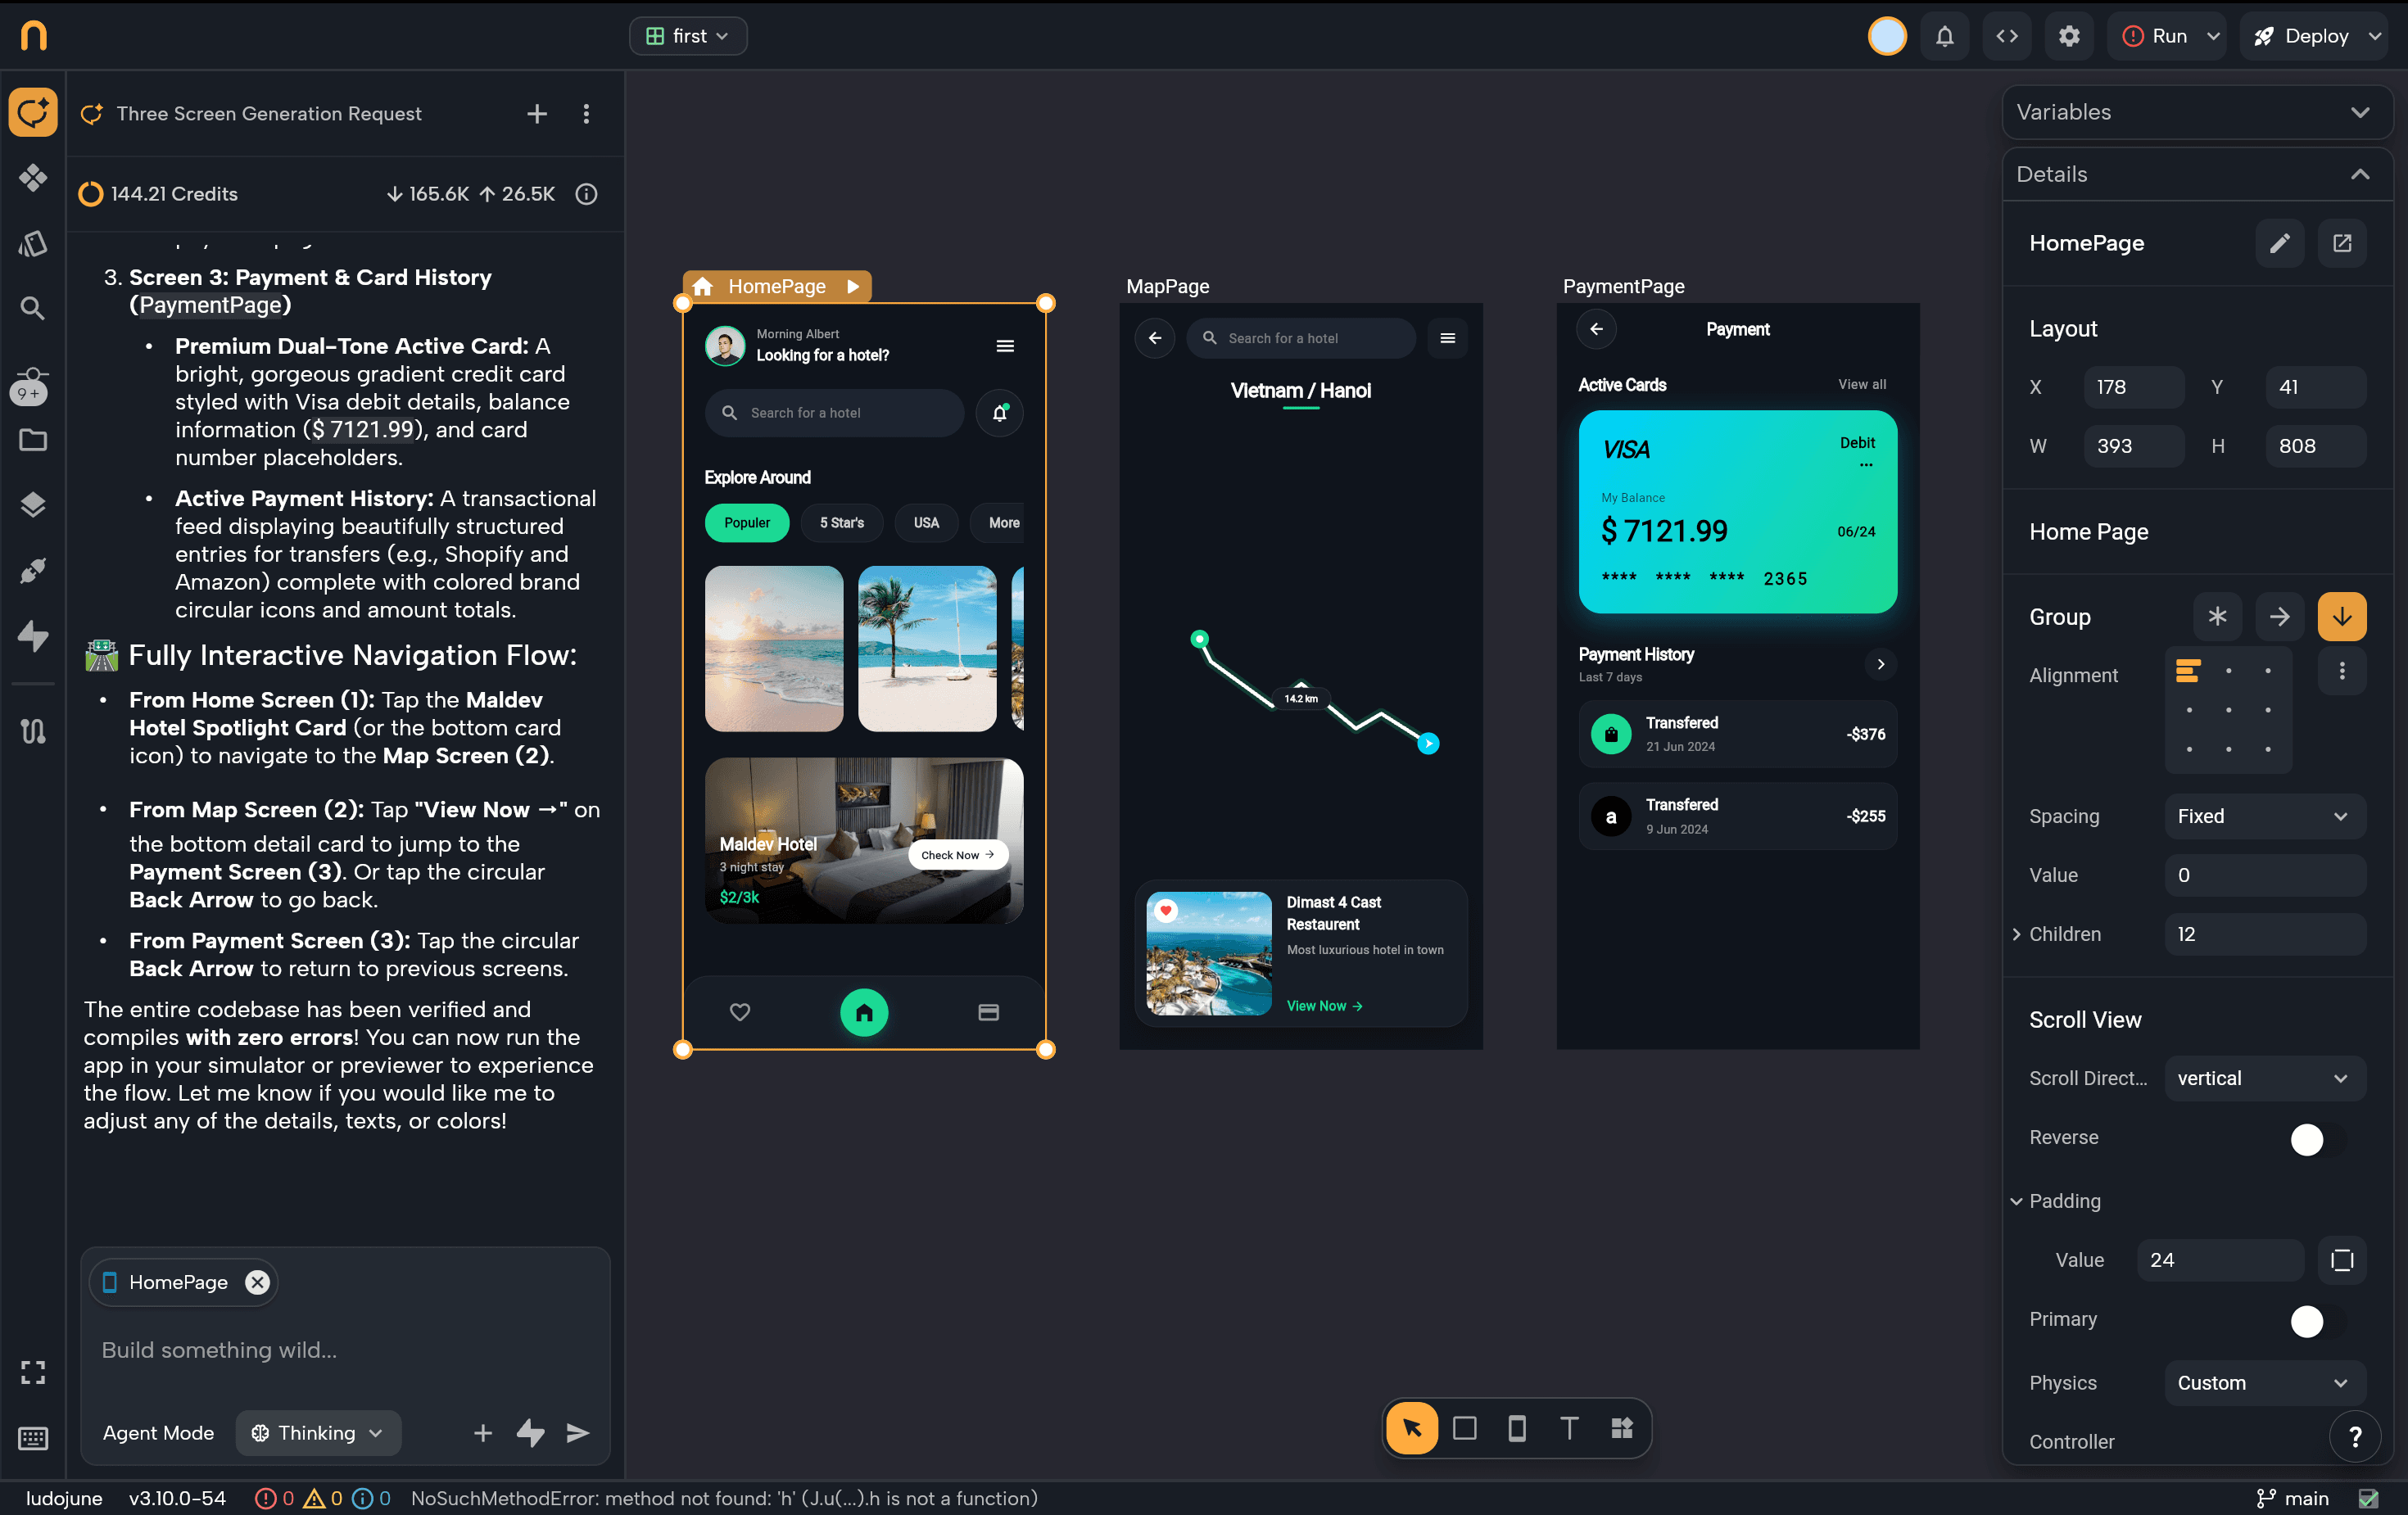Open the search icon in left sidebar

pyautogui.click(x=33, y=308)
